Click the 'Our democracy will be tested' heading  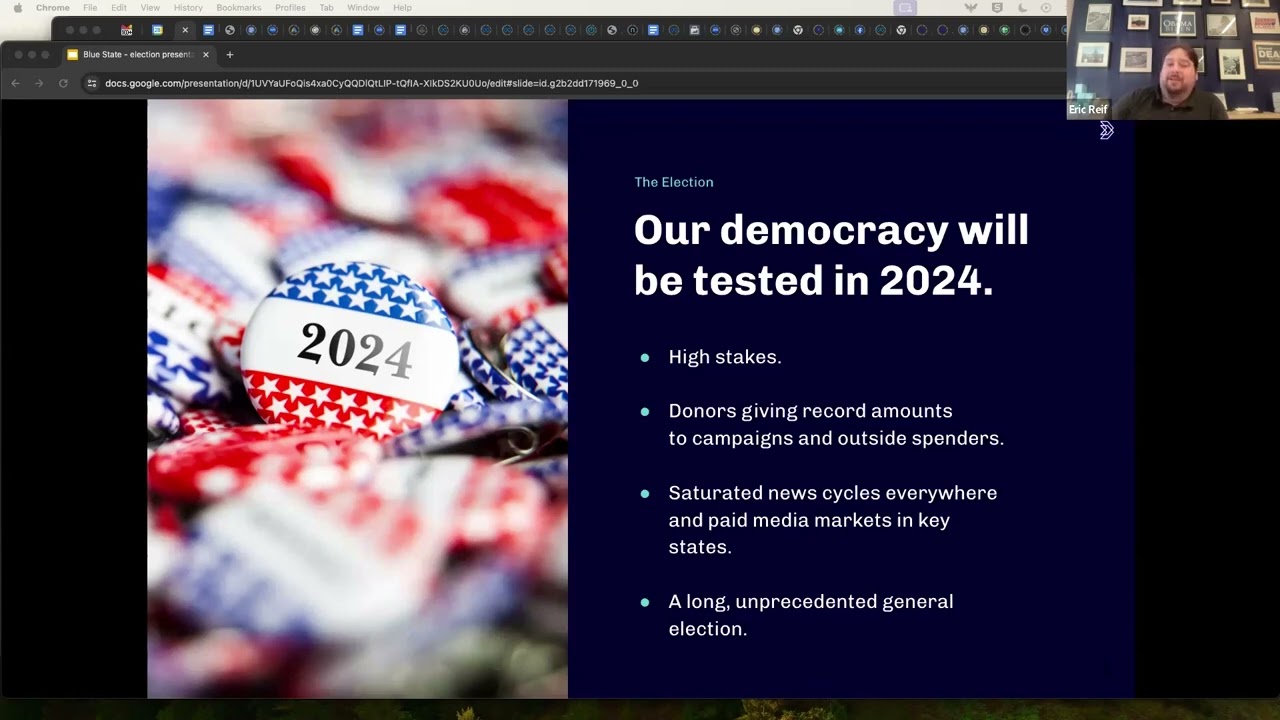click(x=831, y=255)
